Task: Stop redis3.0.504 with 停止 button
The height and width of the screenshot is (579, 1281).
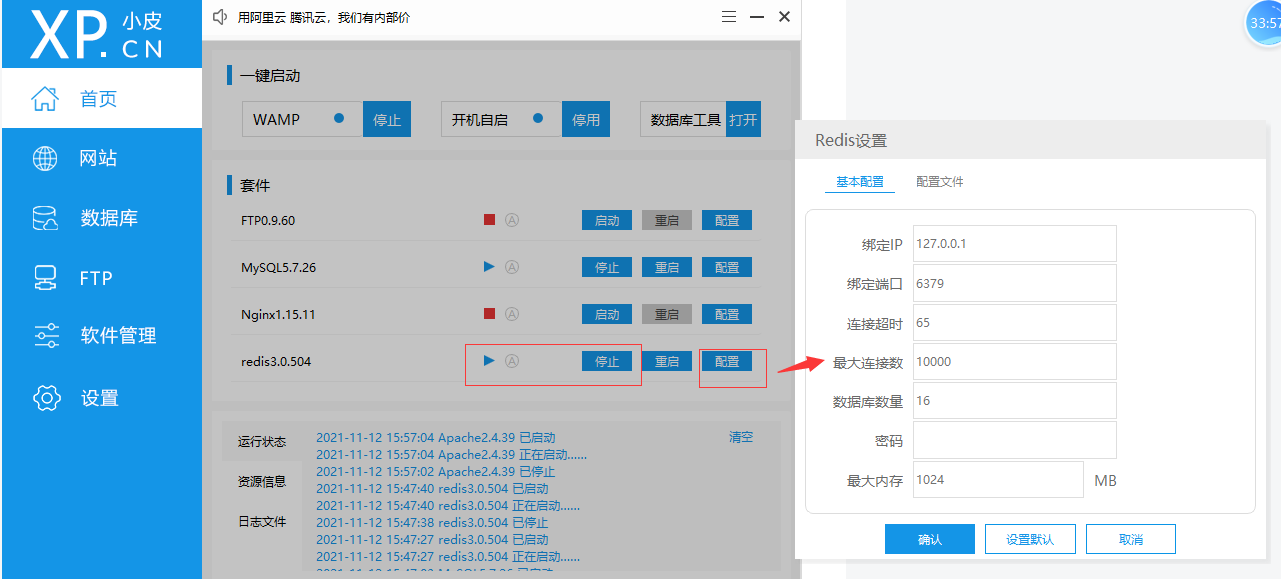Action: pyautogui.click(x=607, y=361)
